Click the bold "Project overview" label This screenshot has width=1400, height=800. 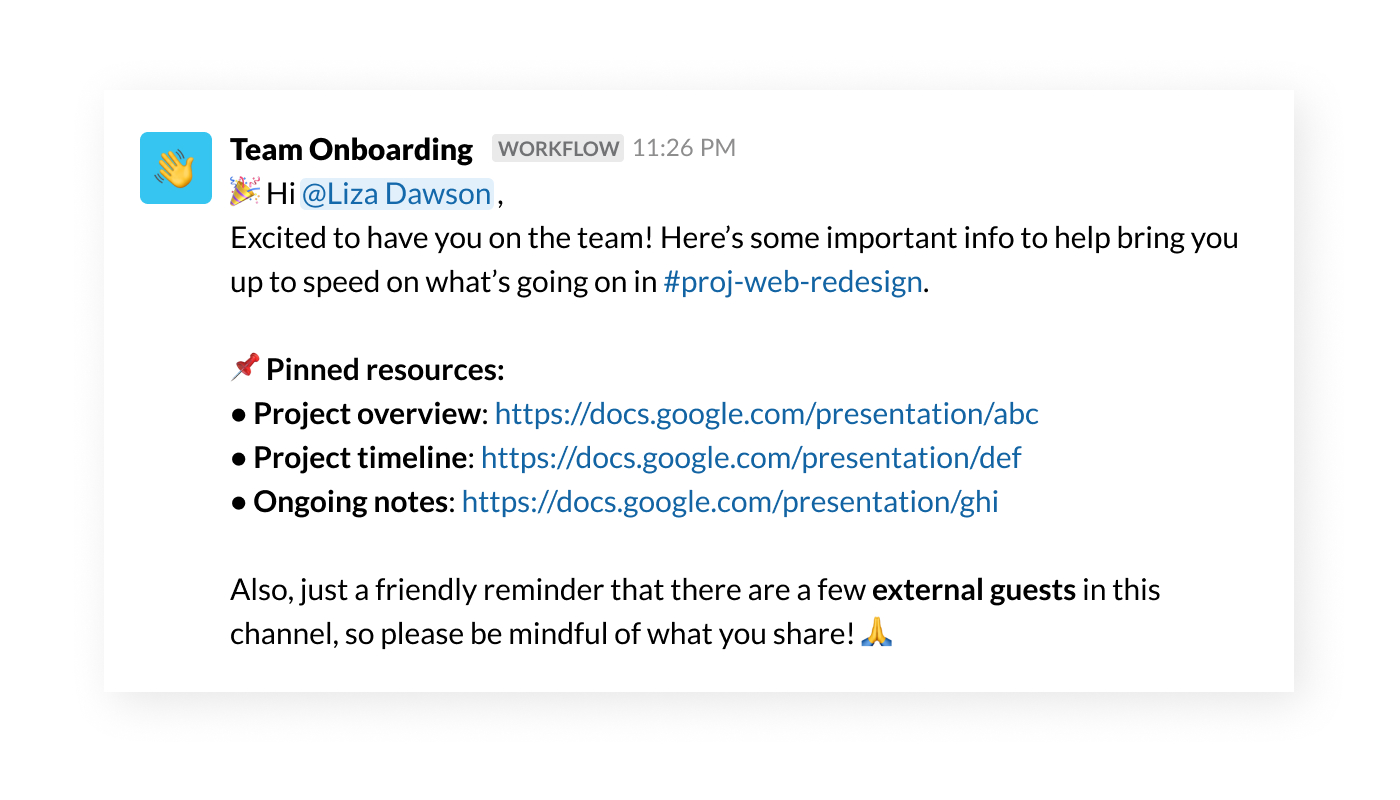366,414
